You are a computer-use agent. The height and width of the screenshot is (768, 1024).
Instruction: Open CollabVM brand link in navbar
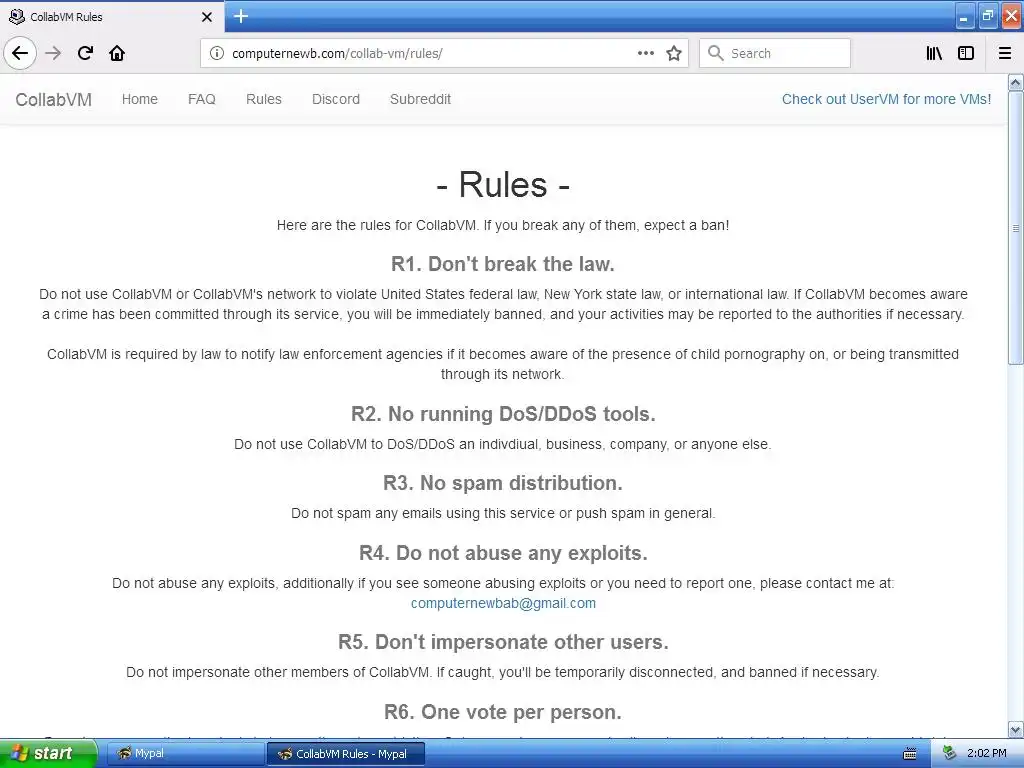click(x=54, y=99)
